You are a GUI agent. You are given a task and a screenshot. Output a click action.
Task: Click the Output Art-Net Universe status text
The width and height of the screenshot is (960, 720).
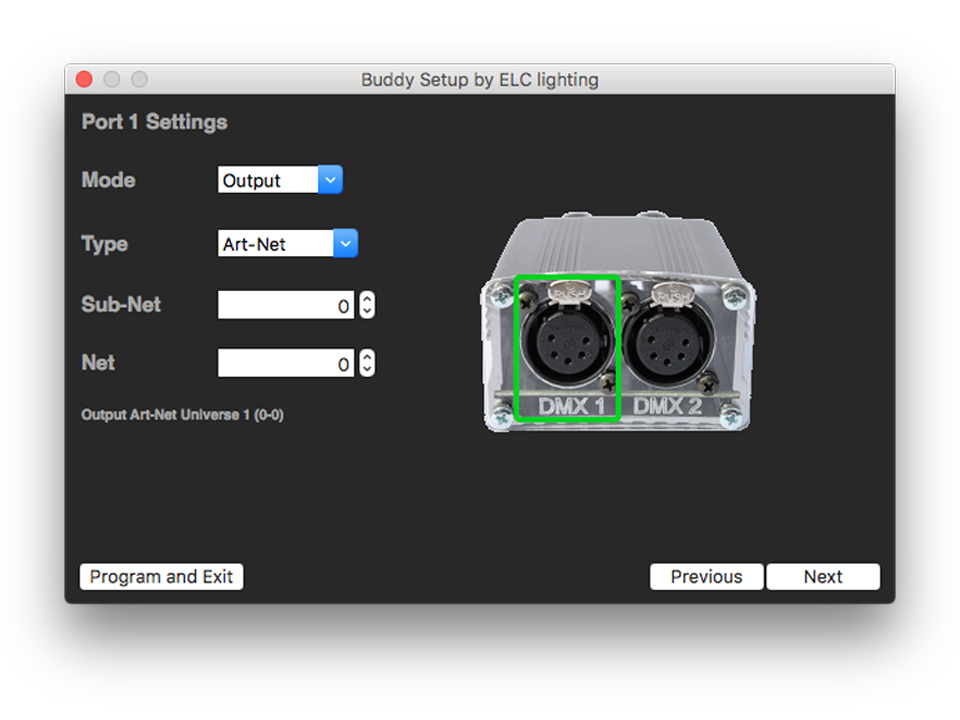point(182,415)
